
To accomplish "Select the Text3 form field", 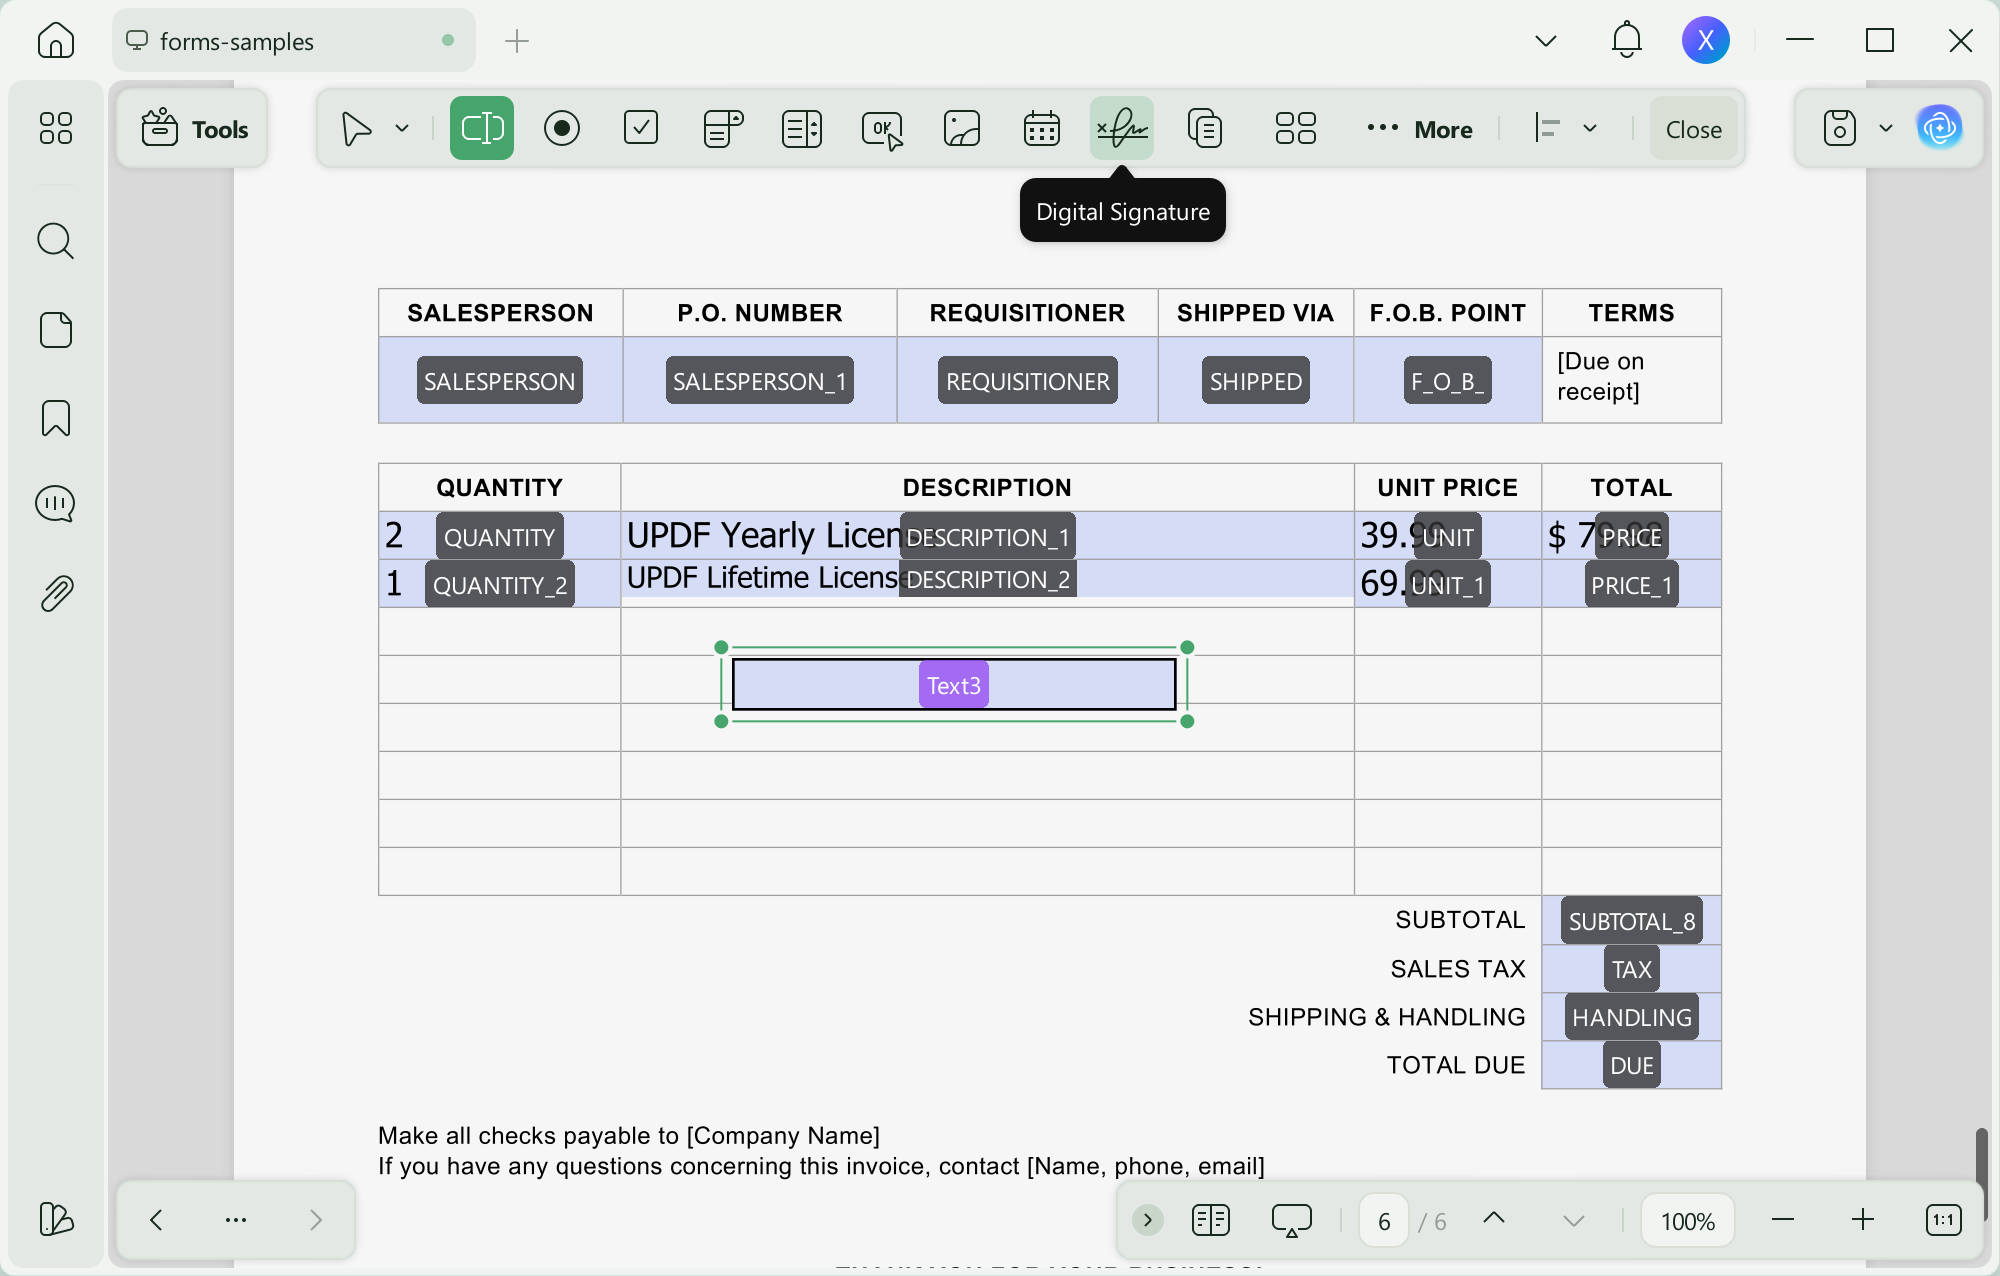I will pos(954,685).
